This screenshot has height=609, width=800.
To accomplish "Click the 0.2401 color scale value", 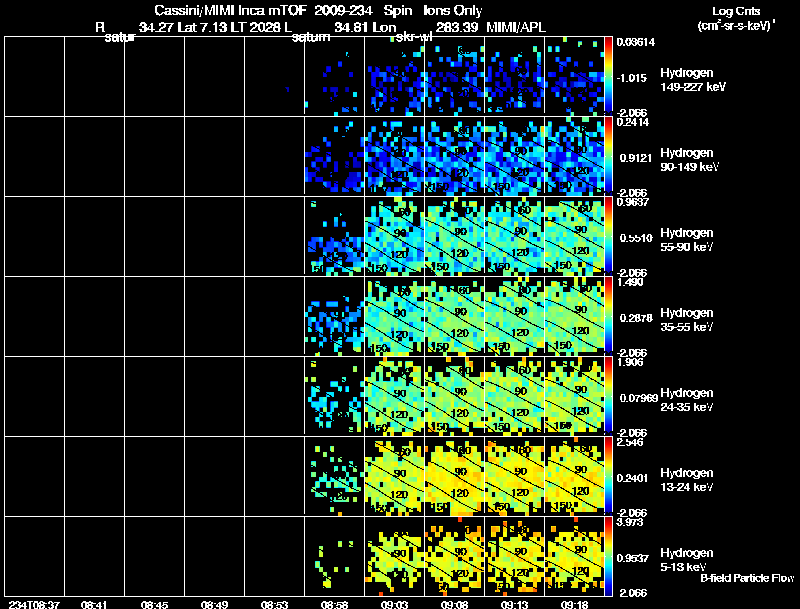I will [636, 478].
